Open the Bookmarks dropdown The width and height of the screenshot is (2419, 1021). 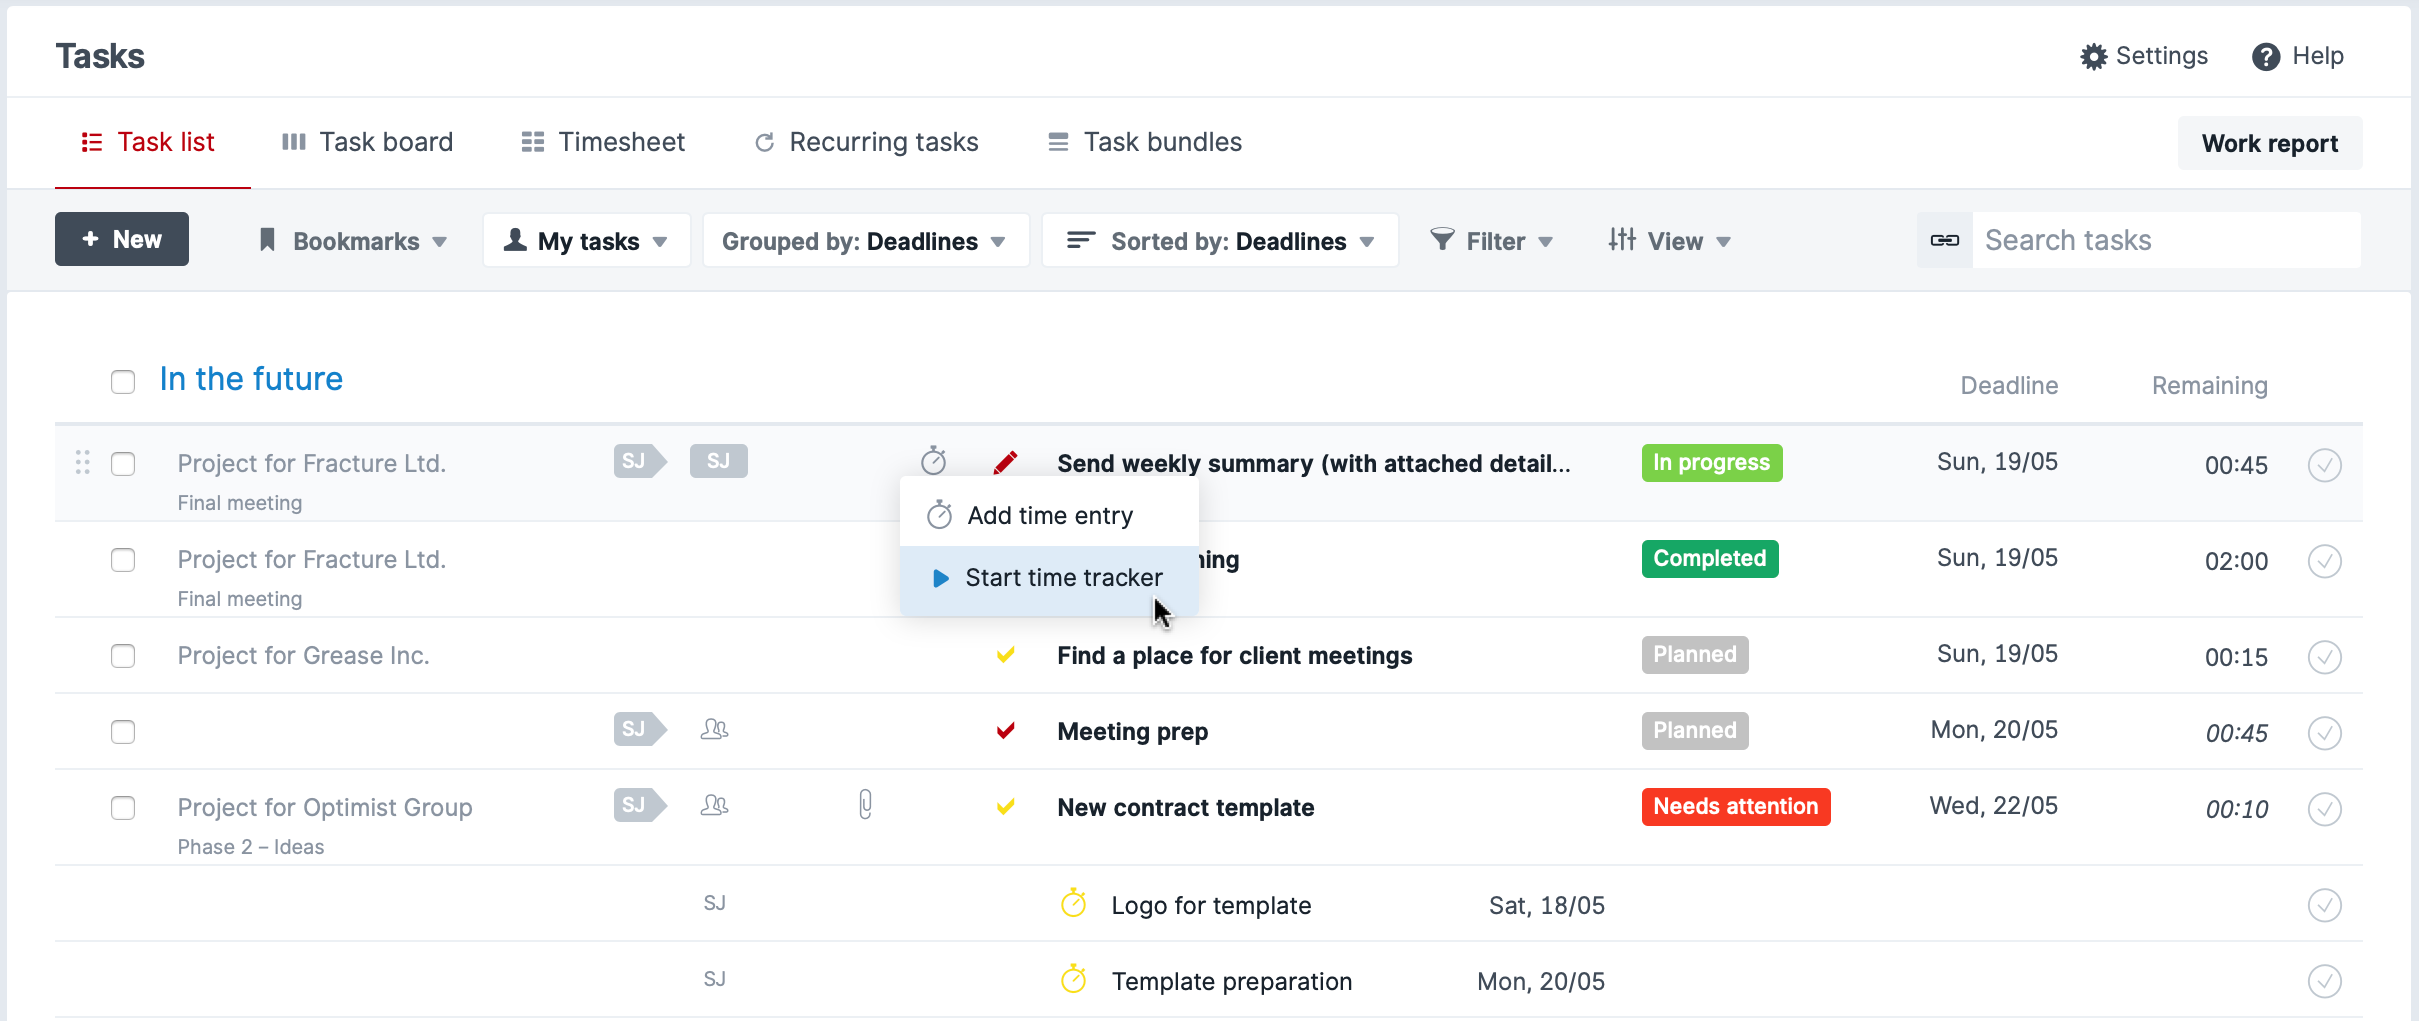352,241
